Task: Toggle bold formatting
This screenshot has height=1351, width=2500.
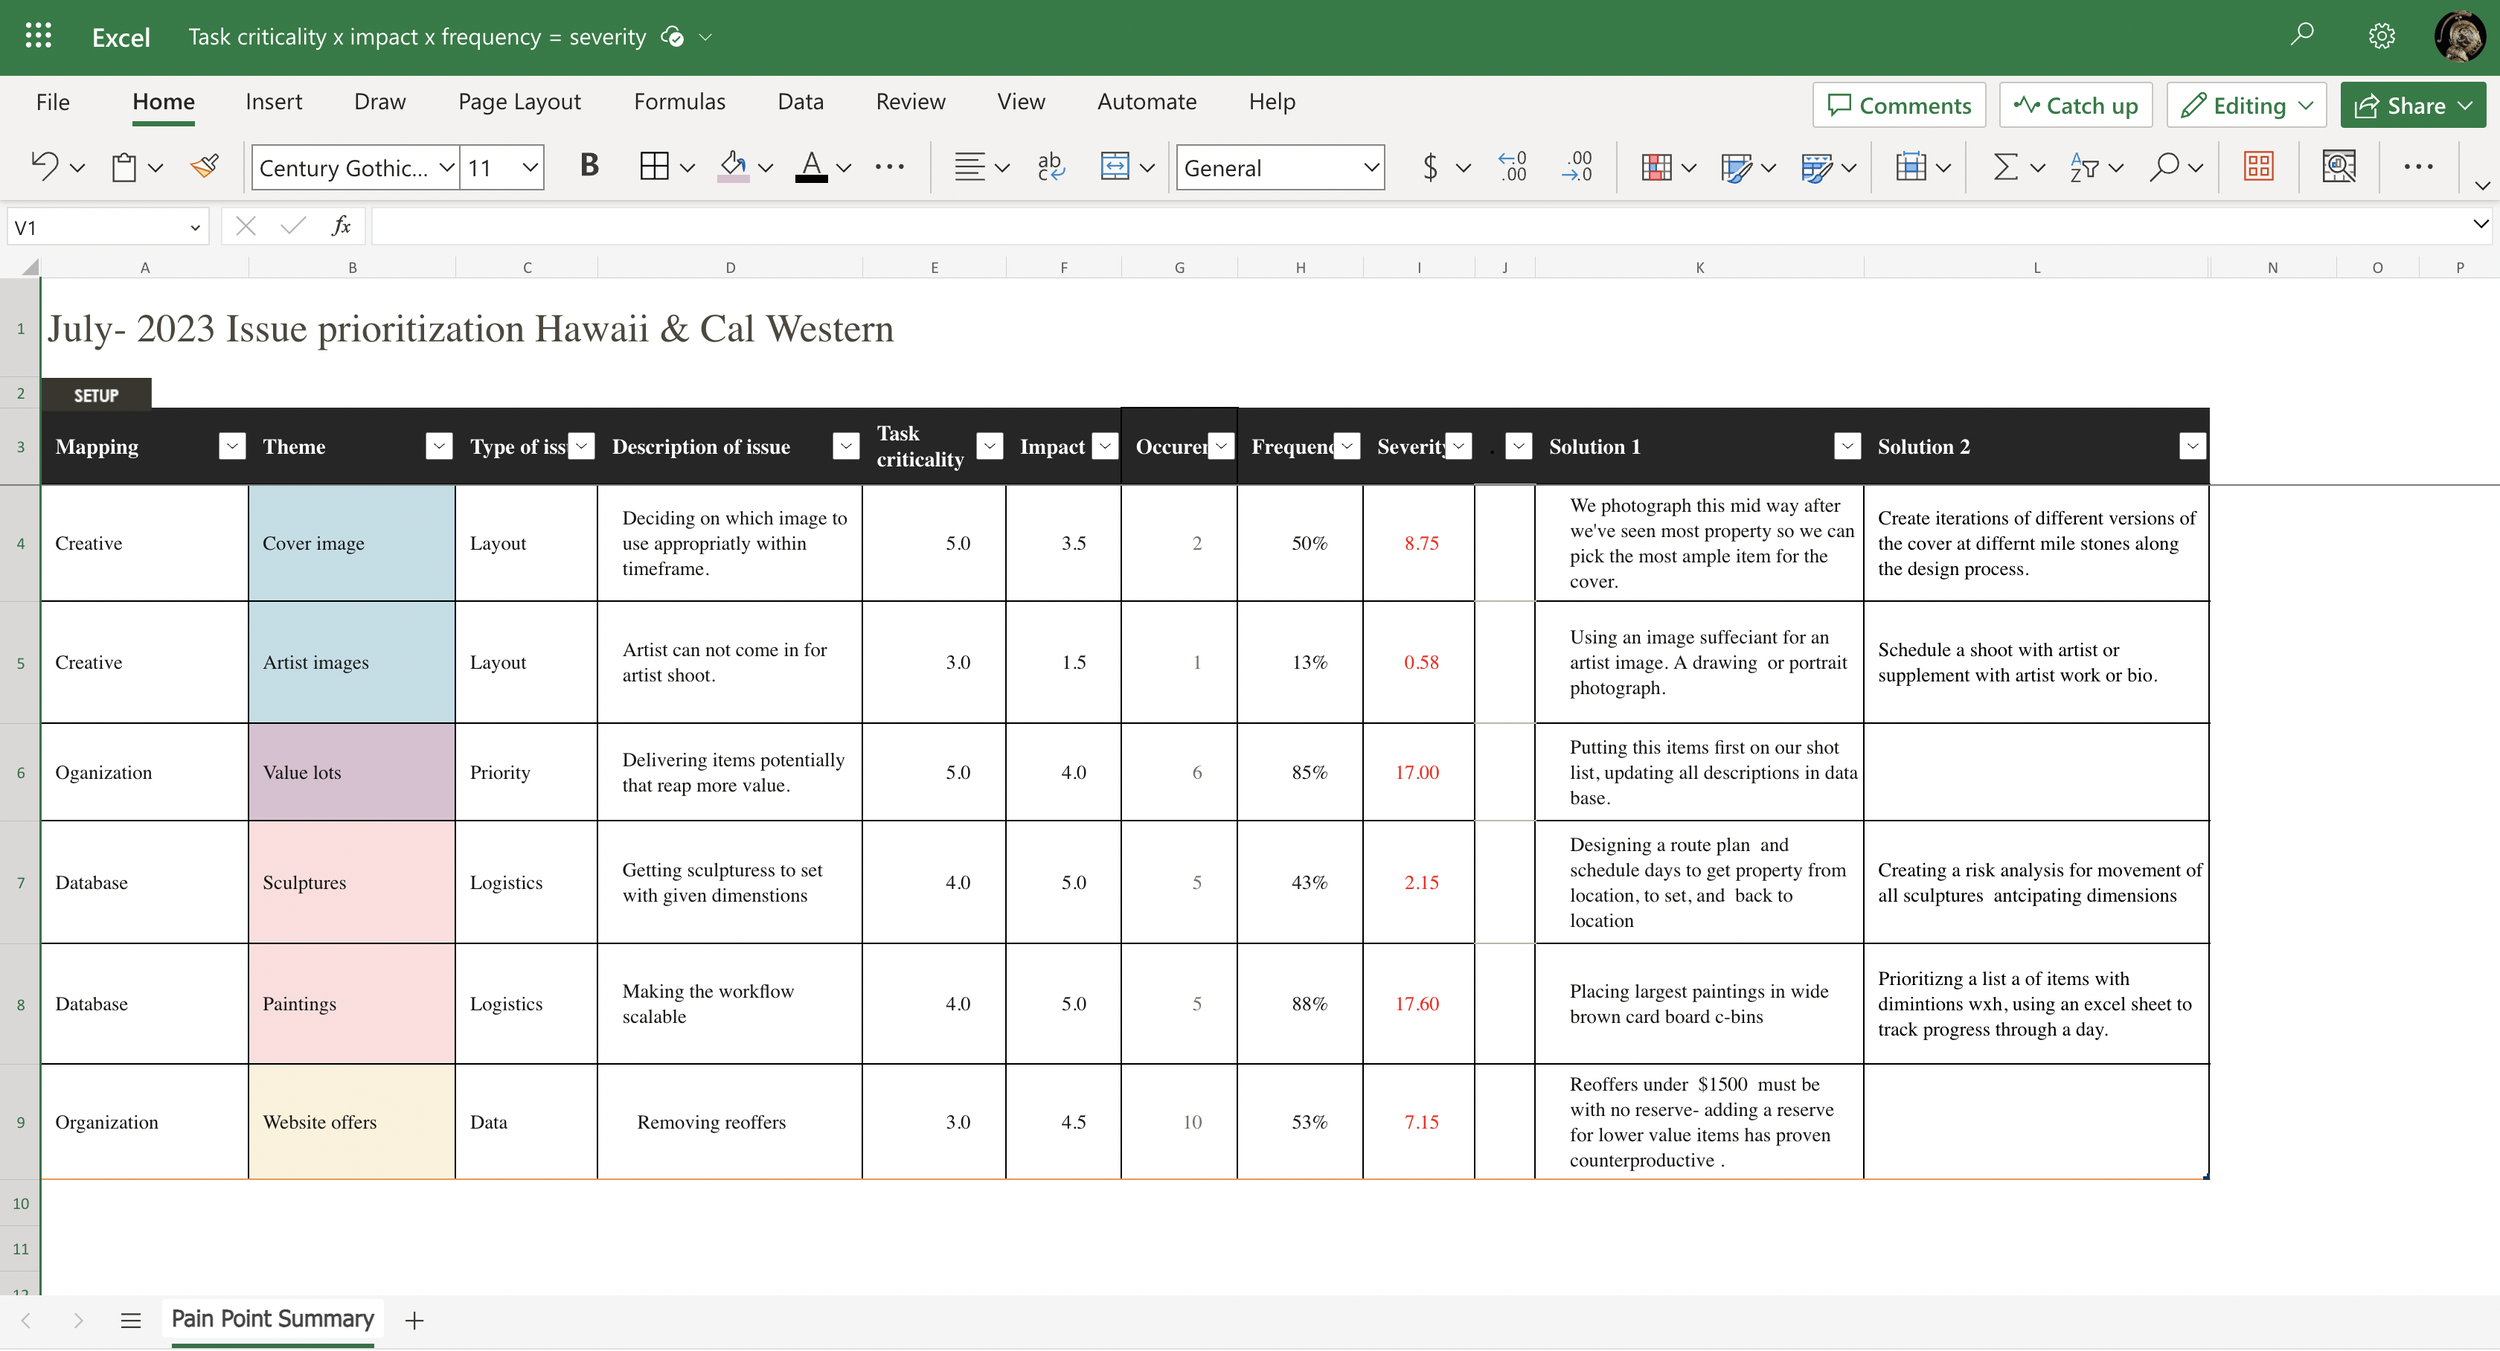Action: point(589,166)
